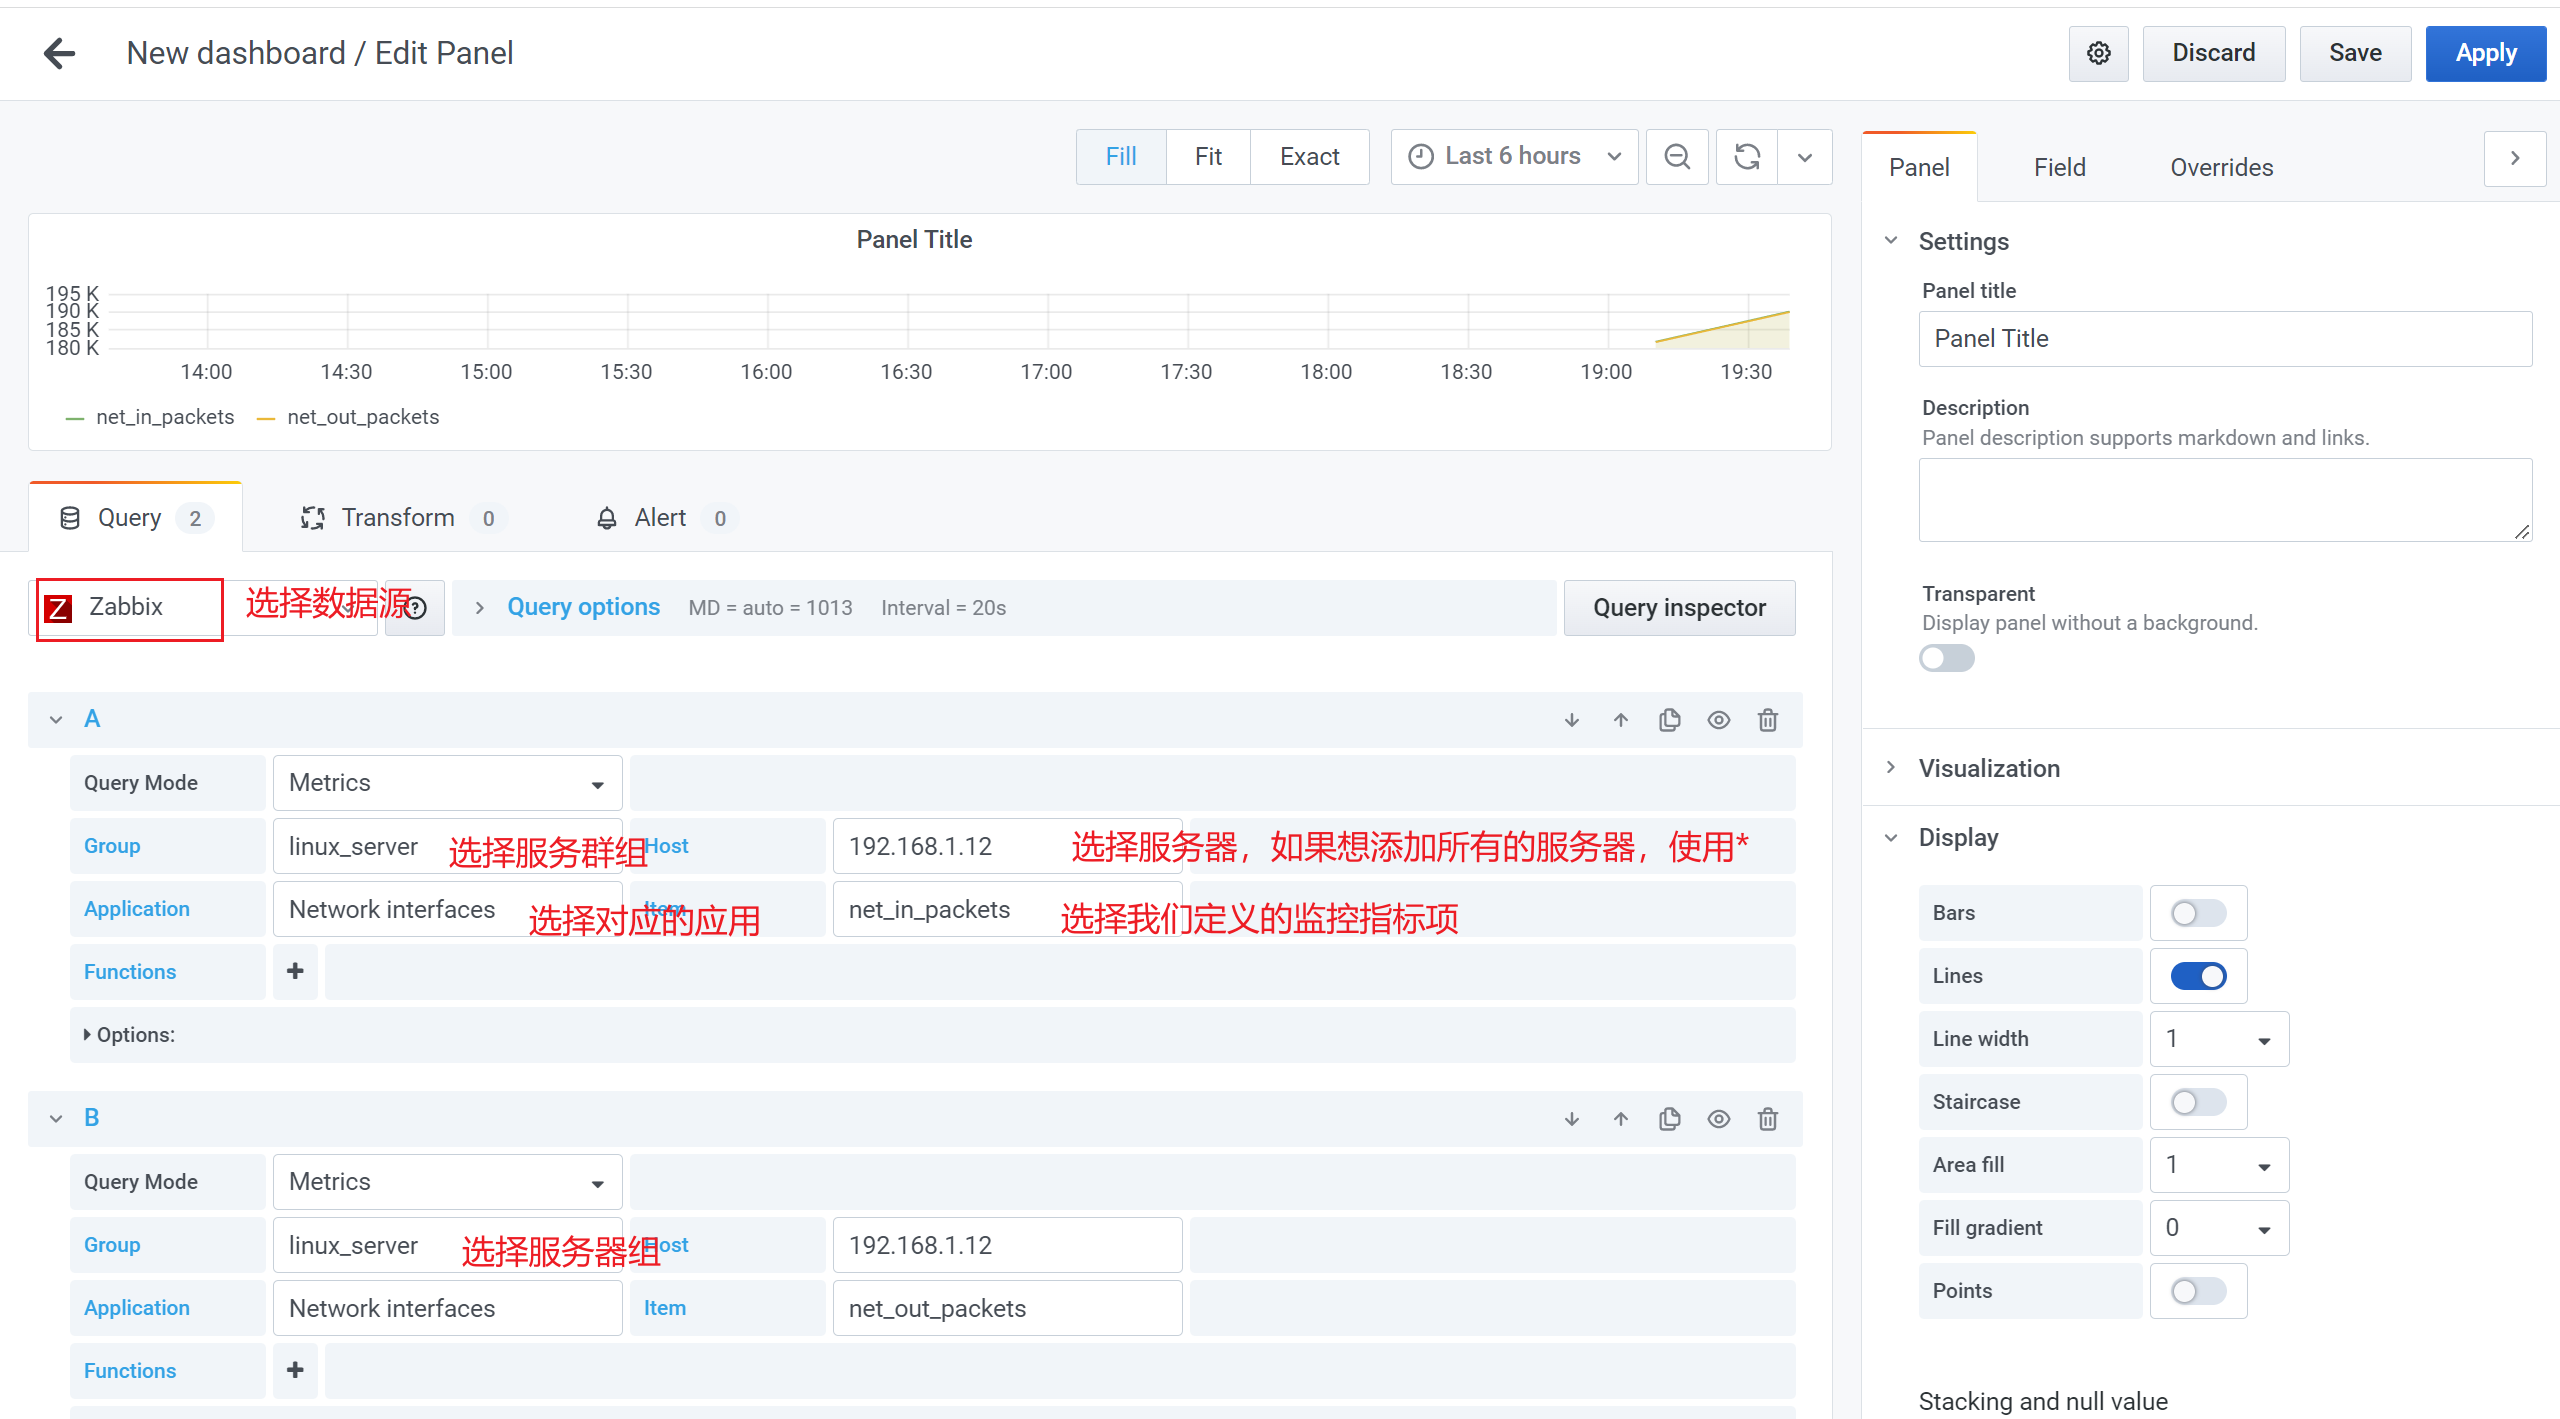Apply the panel changes
This screenshot has height=1419, width=2560.
point(2485,53)
